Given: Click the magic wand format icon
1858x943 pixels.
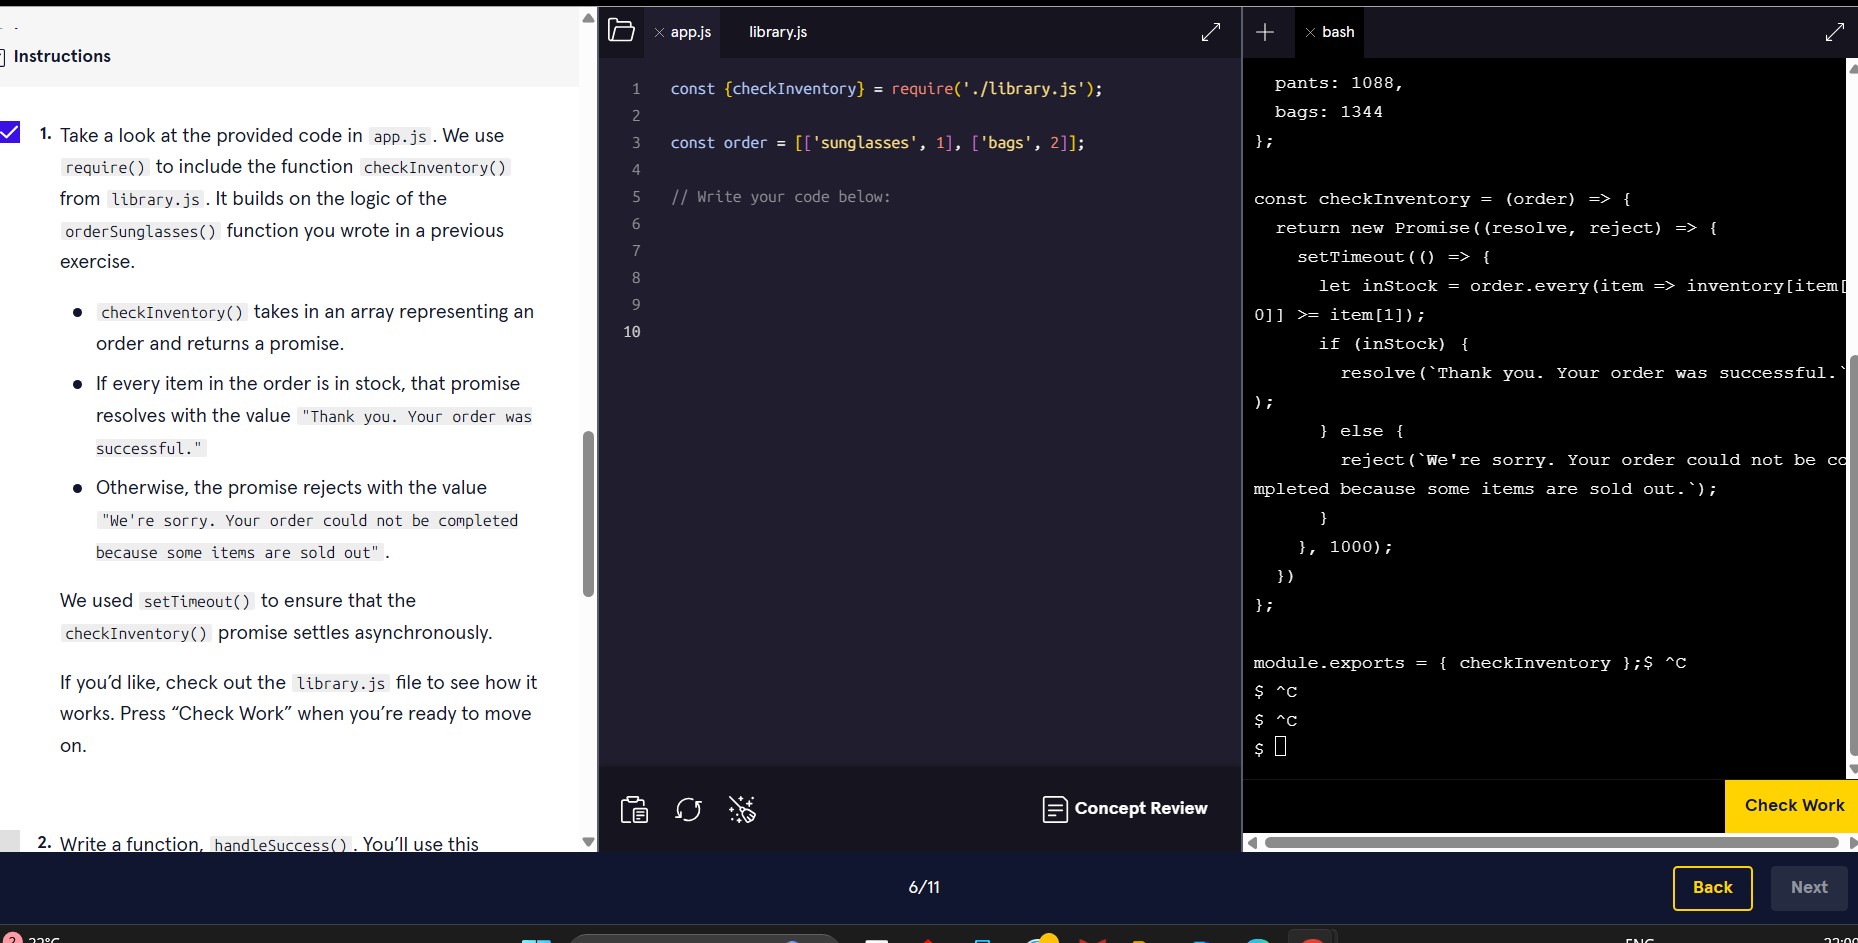Looking at the screenshot, I should point(742,809).
